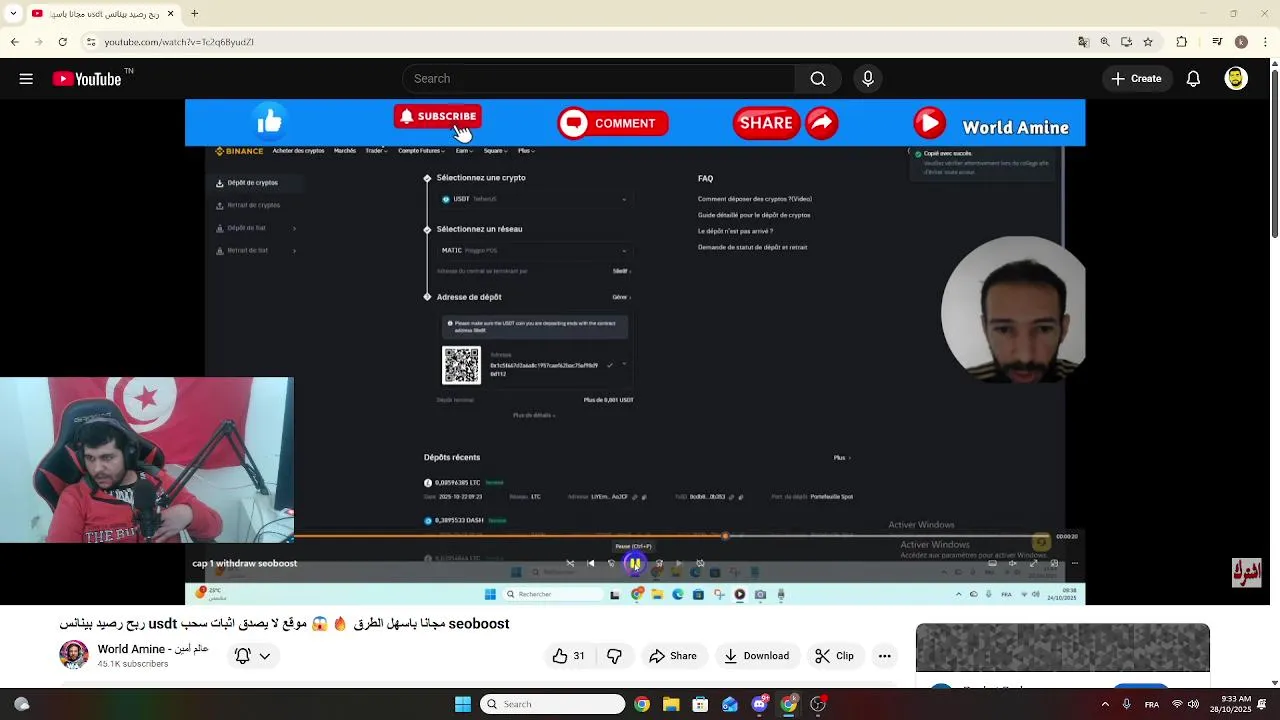
Task: Open the tab search dropdown
Action: tap(13, 13)
